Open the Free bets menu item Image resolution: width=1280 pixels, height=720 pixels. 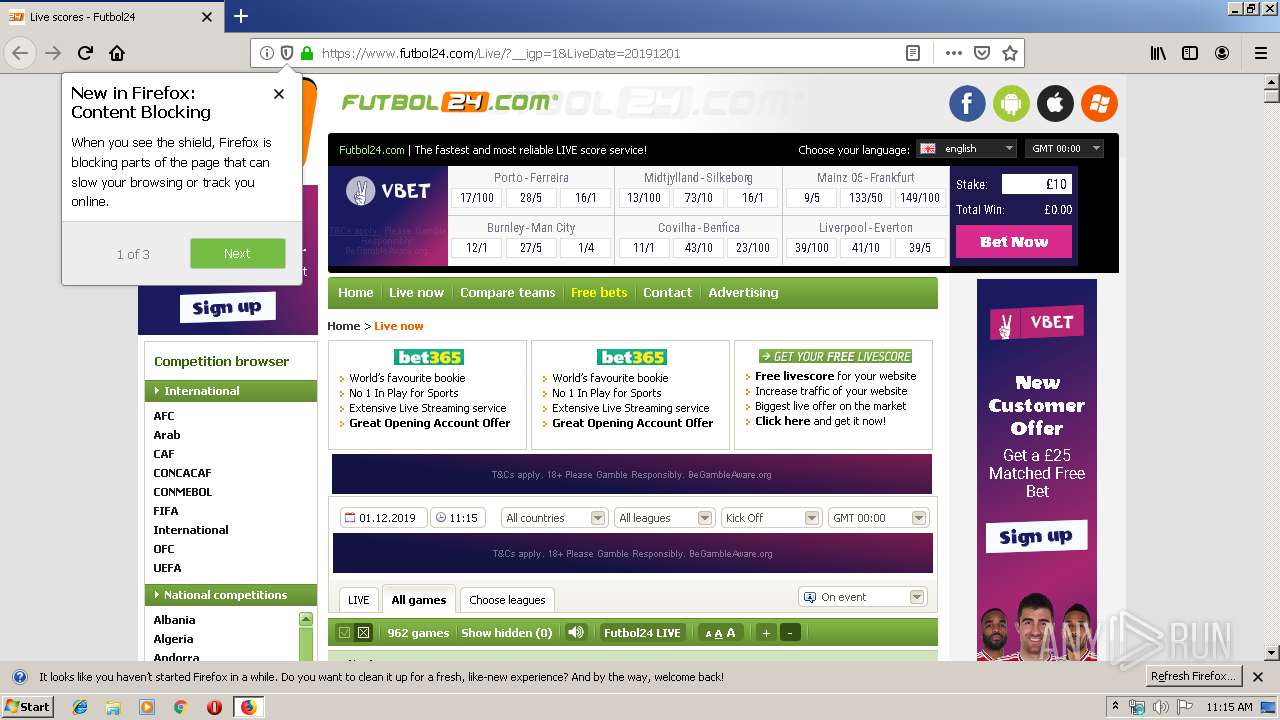(x=599, y=293)
